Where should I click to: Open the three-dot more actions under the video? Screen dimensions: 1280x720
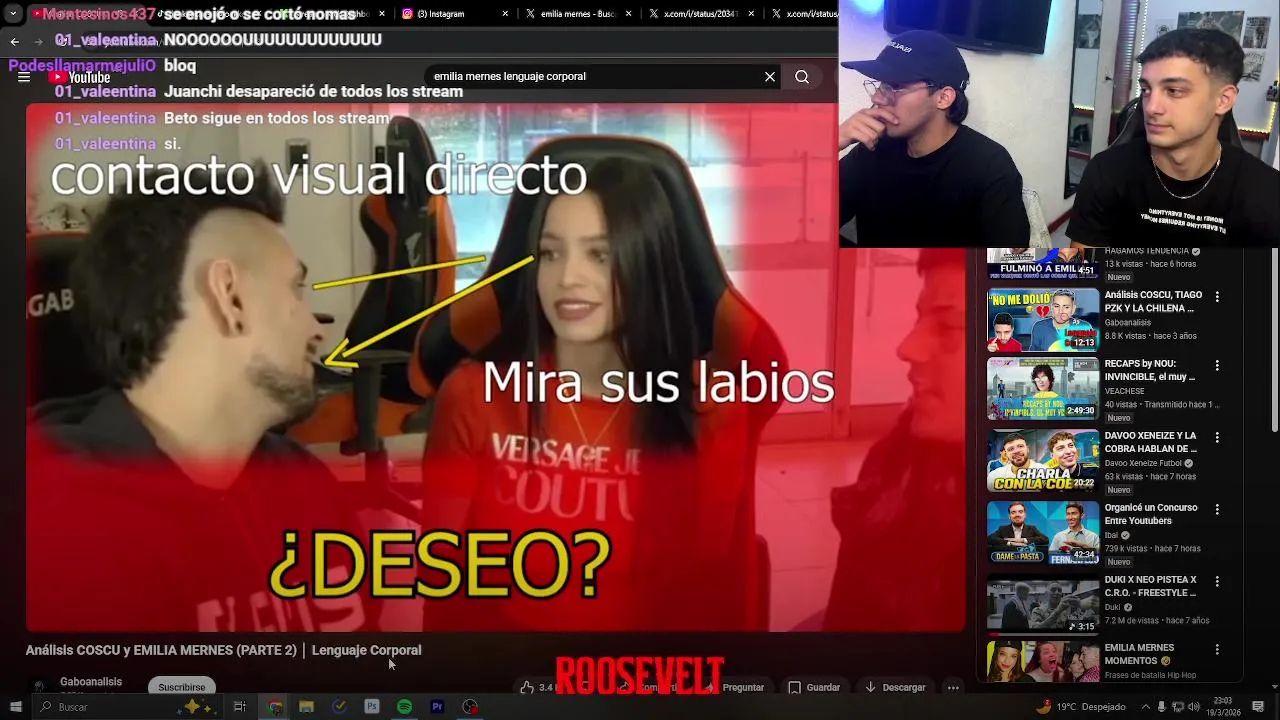click(953, 687)
